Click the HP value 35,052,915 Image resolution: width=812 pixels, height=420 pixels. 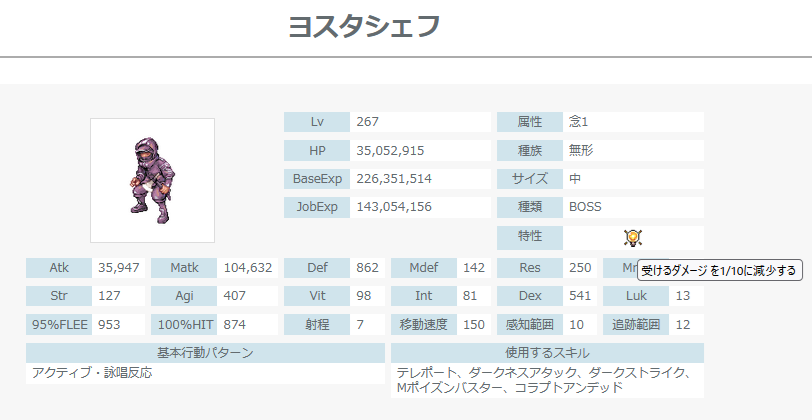point(390,150)
